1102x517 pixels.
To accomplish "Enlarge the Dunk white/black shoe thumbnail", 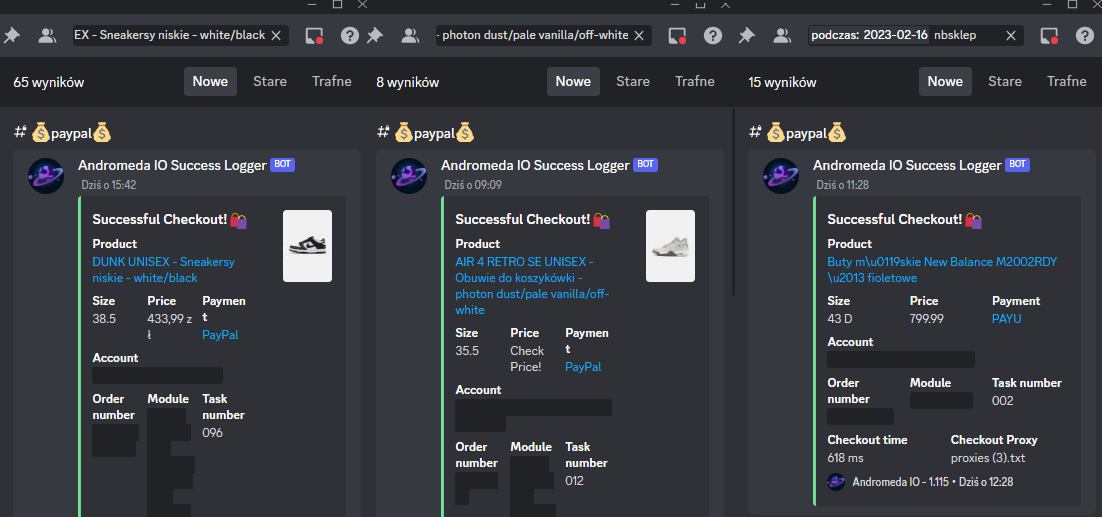I will 307,246.
